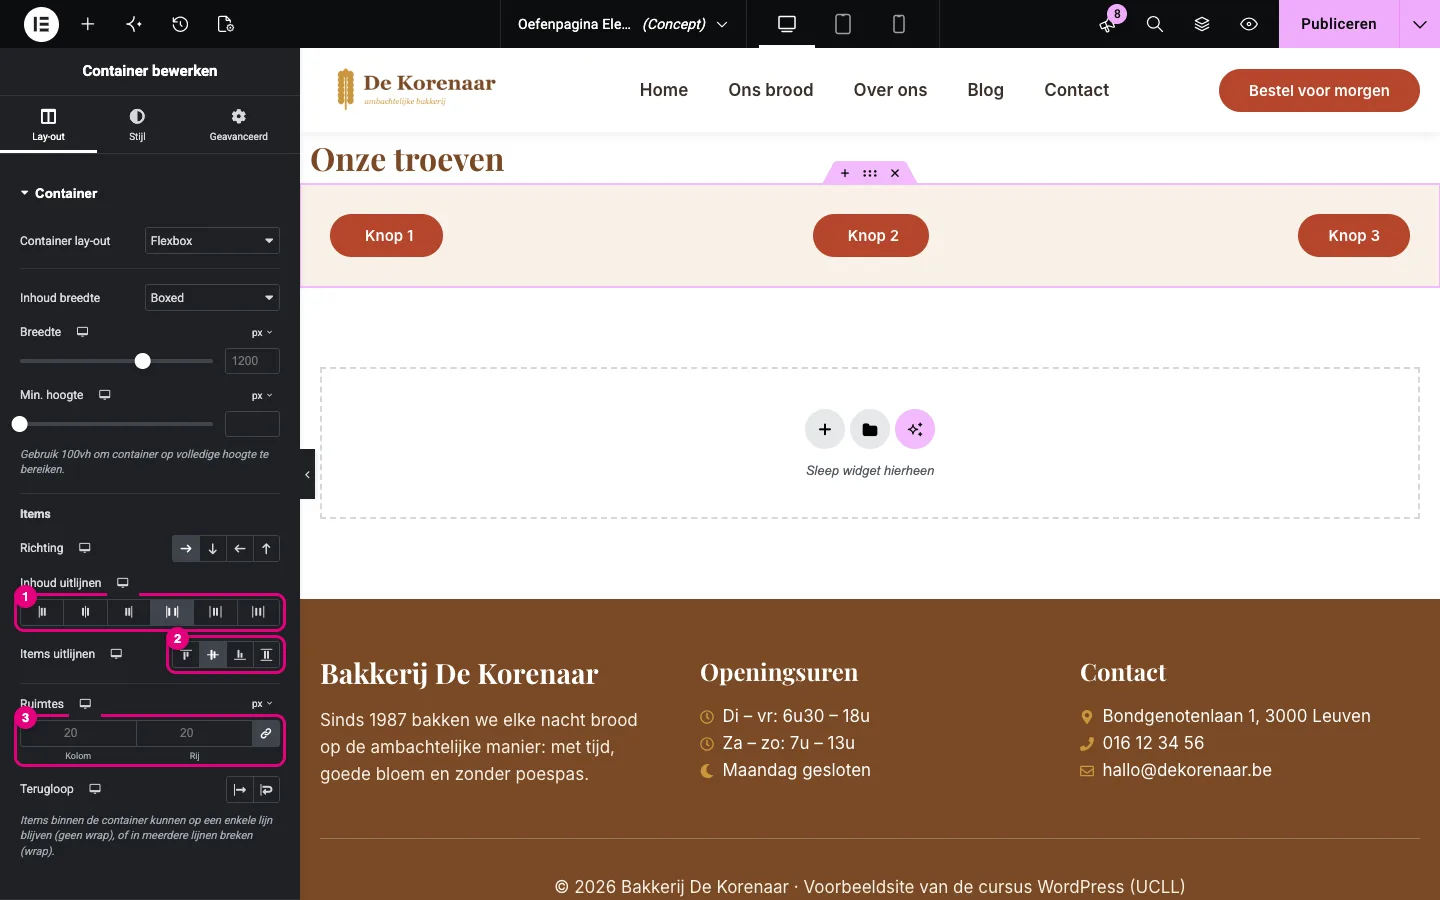Open the Ons brood menu item
The width and height of the screenshot is (1440, 900).
click(771, 90)
